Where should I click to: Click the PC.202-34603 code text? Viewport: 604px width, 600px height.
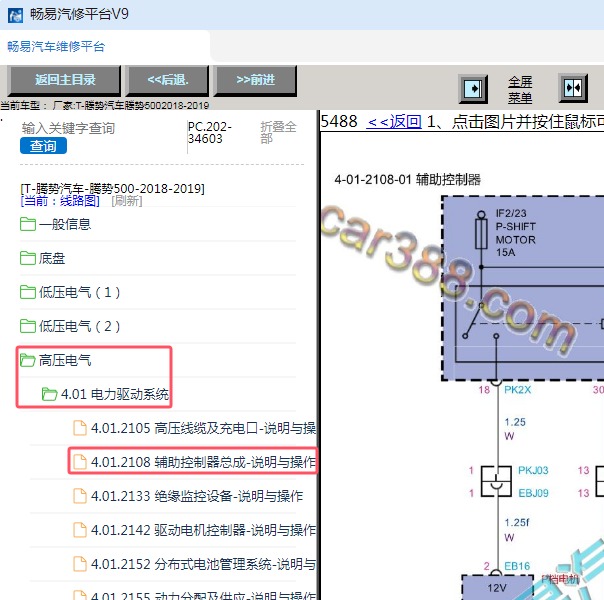210,132
